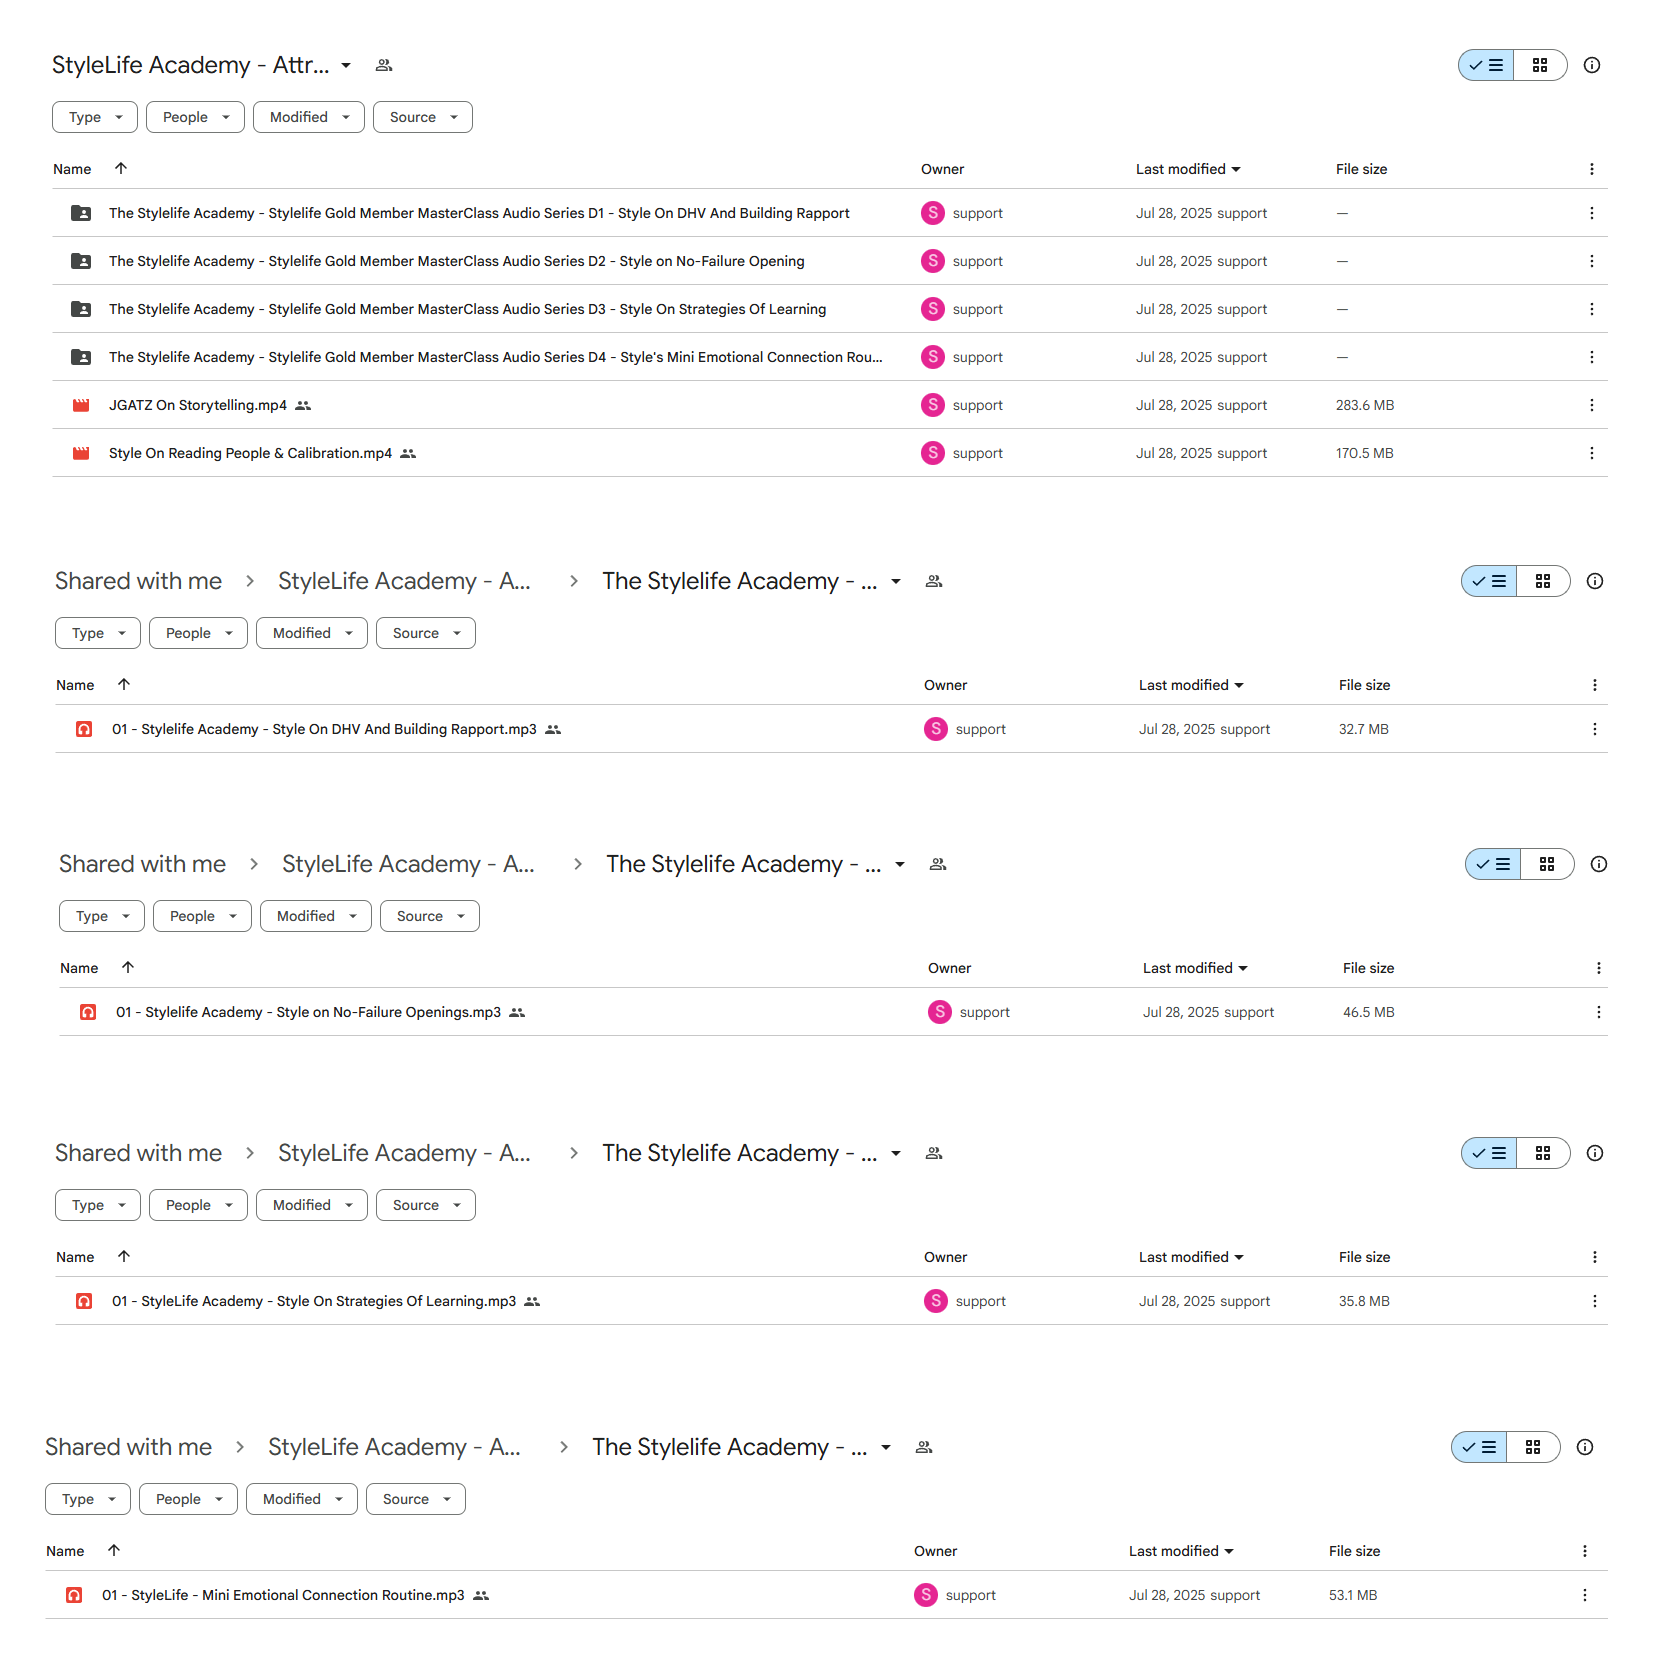This screenshot has width=1664, height=1680.
Task: Click the topmost Name column header
Action: click(x=72, y=169)
